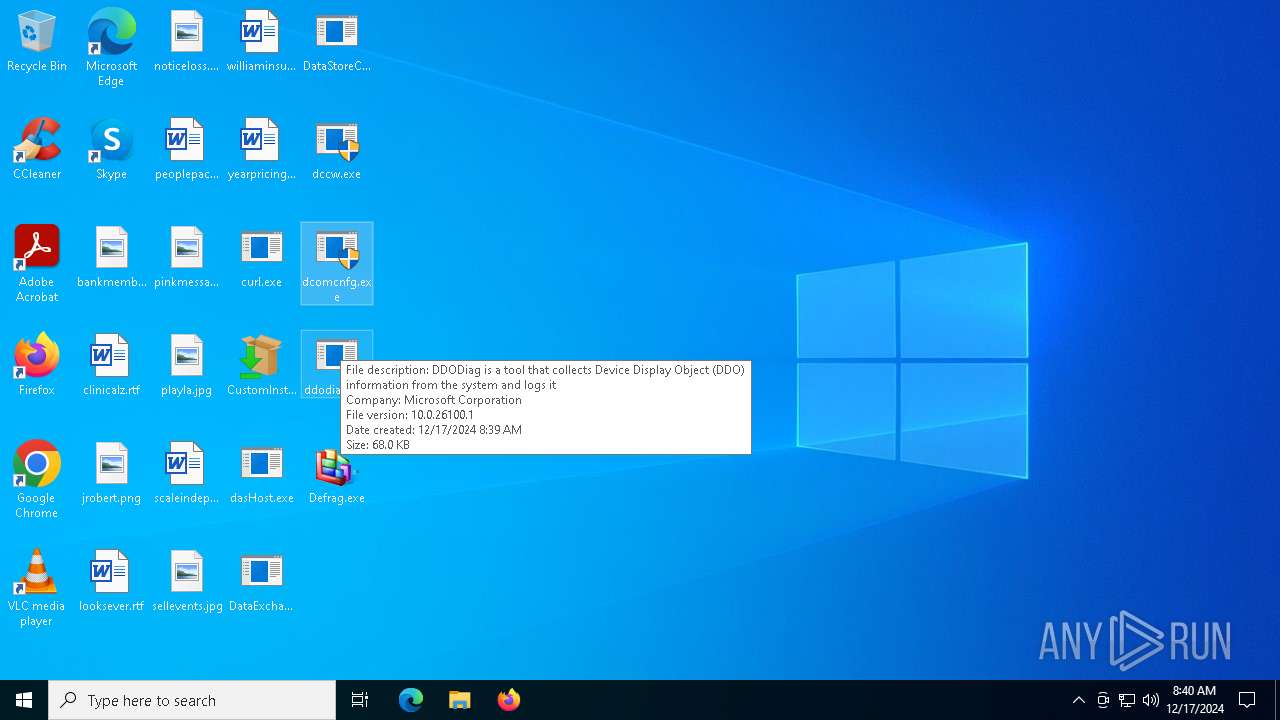Screen dimensions: 1280x720
Task: Select the sellevents.jpg image file
Action: point(186,582)
